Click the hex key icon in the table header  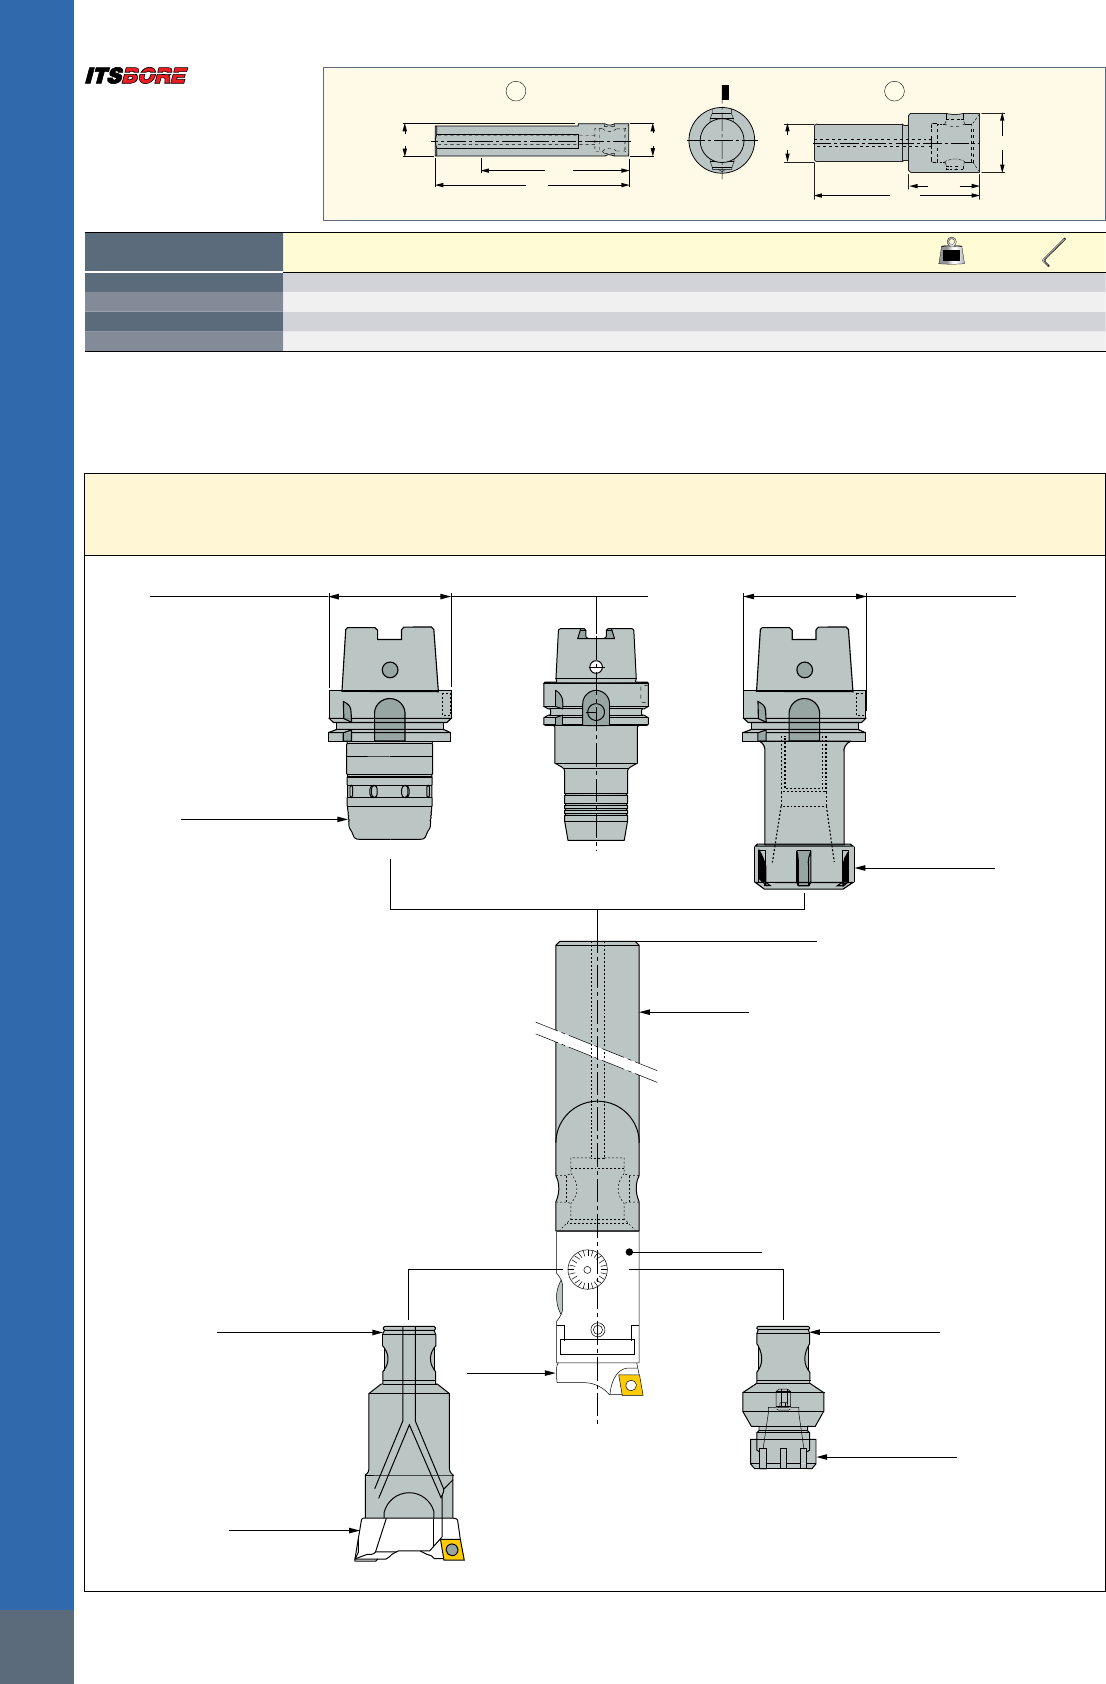pyautogui.click(x=1053, y=252)
